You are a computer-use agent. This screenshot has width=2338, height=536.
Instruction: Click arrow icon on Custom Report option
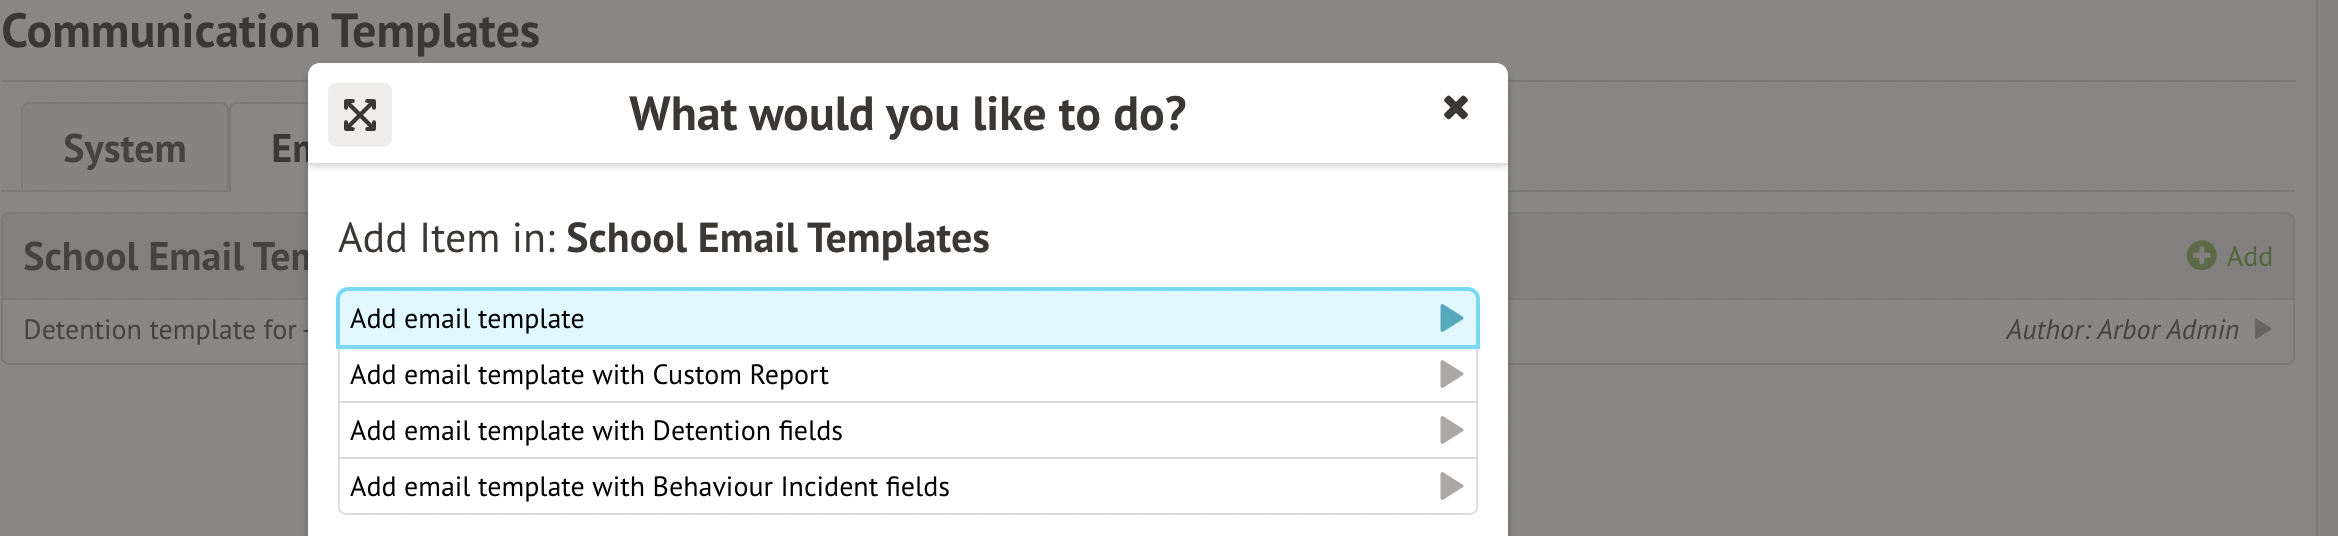(1451, 374)
